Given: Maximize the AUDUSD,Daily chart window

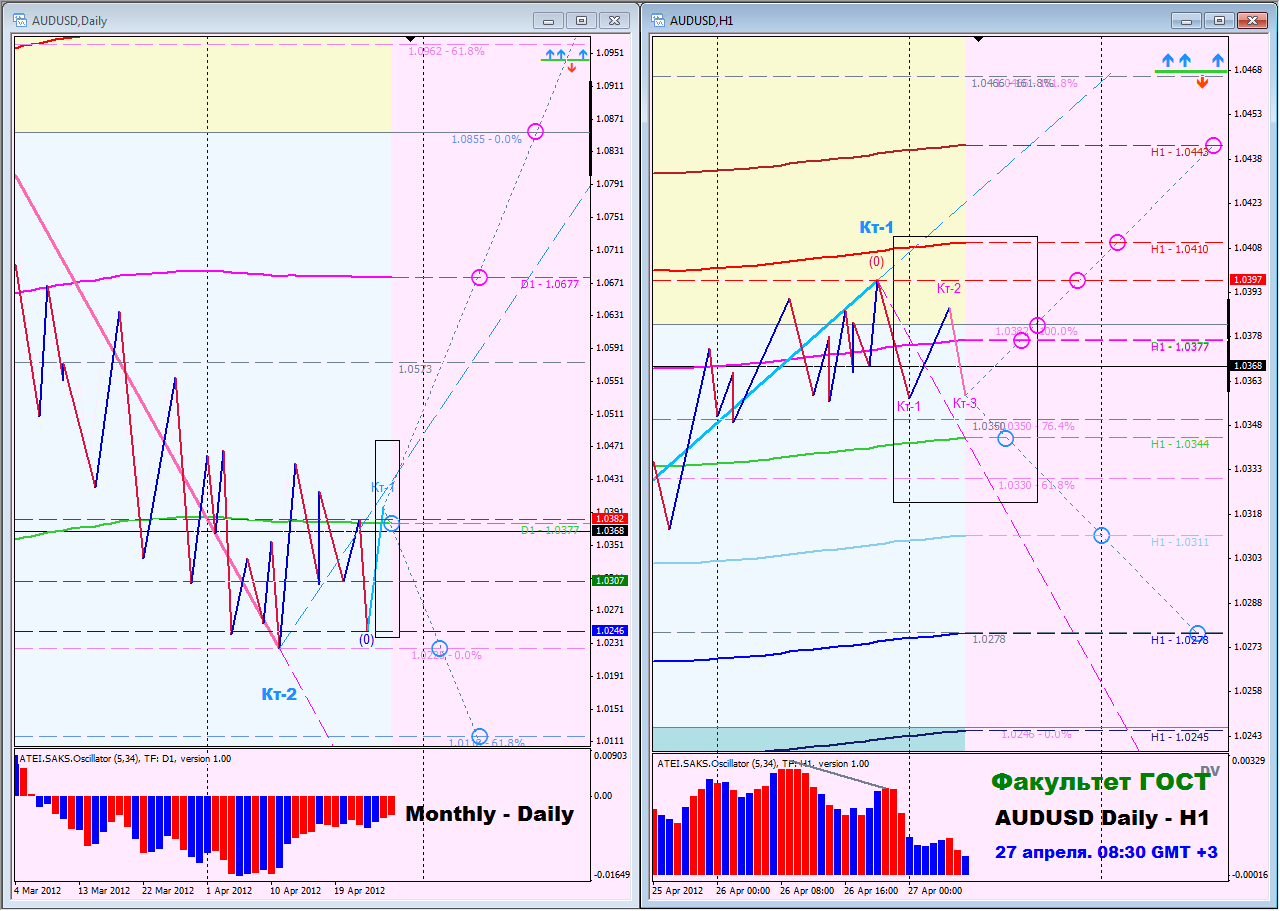Looking at the screenshot, I should [581, 20].
